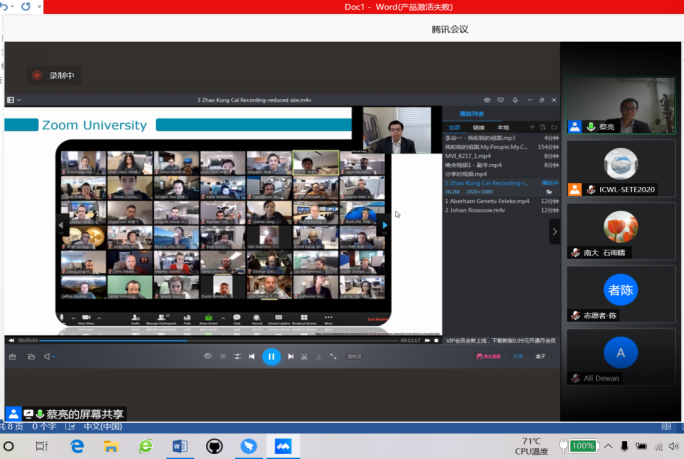Pause the video with the blue button
Screen dimensions: 684x459
271,356
